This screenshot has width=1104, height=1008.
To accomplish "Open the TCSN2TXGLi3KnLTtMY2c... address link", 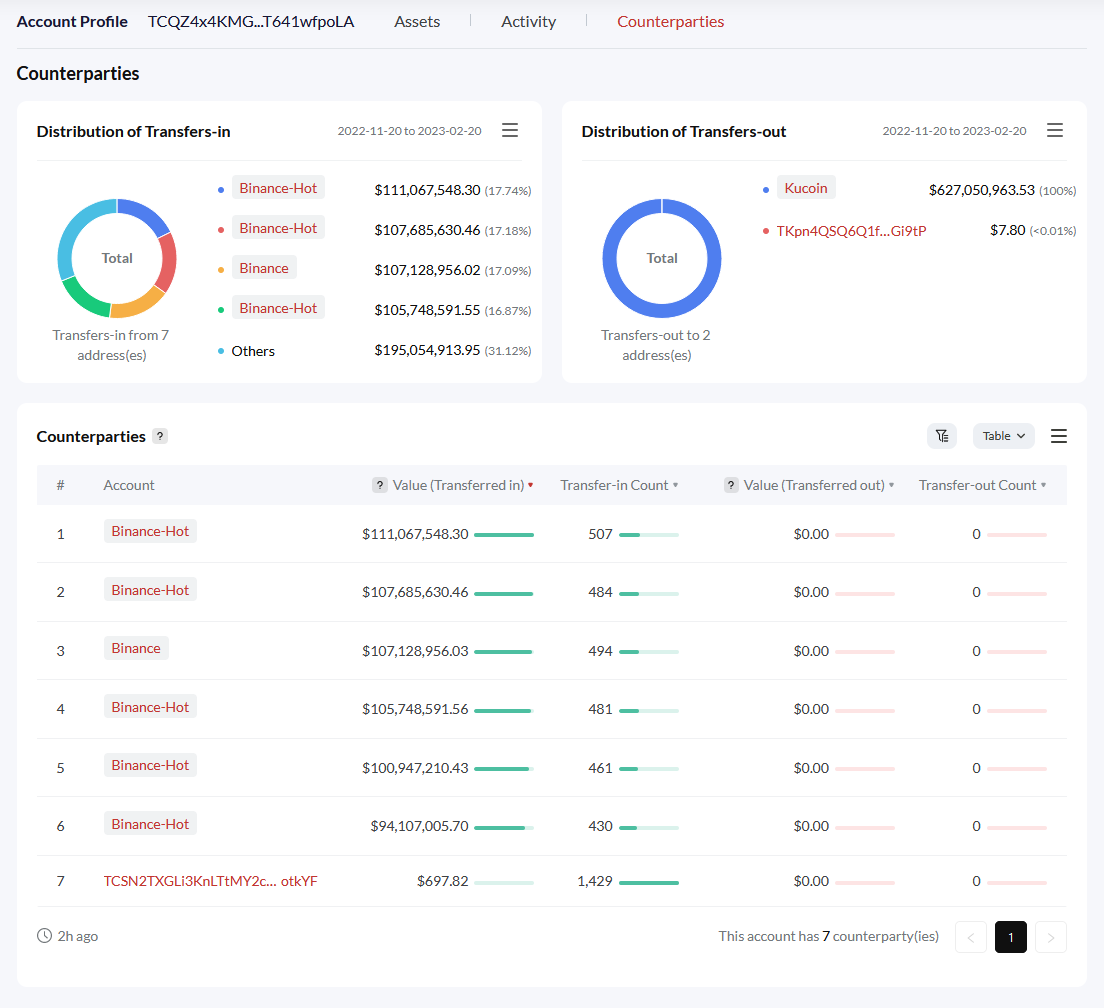I will coord(211,881).
